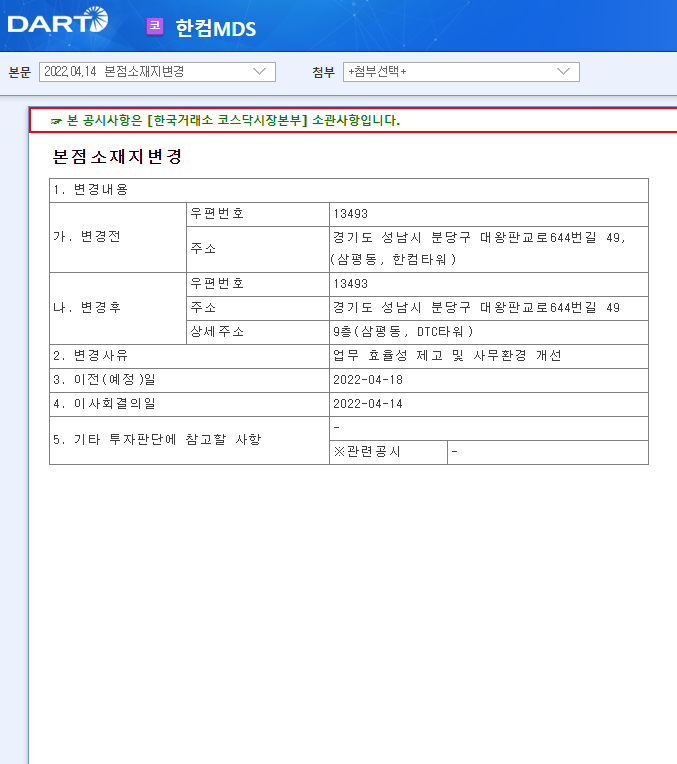Click '9층(삼평동, DTC타워)' detail address
Viewport: 677px width, 764px height.
pos(403,332)
